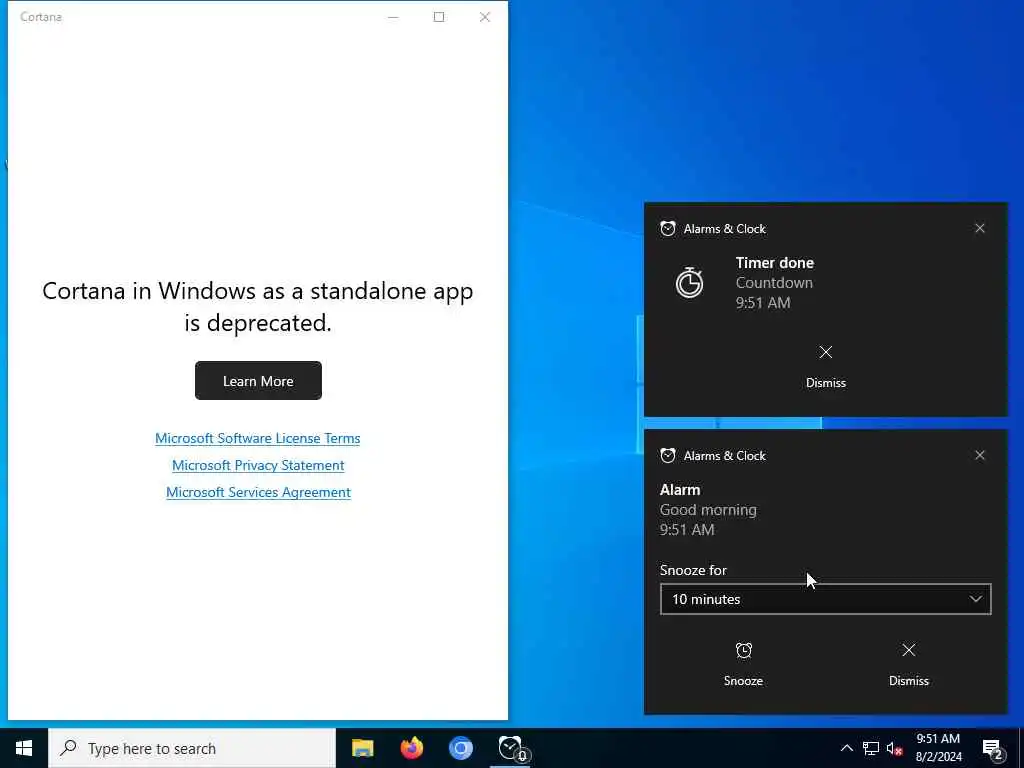The width and height of the screenshot is (1024, 768).
Task: Click the taskbar search box
Action: (x=192, y=748)
